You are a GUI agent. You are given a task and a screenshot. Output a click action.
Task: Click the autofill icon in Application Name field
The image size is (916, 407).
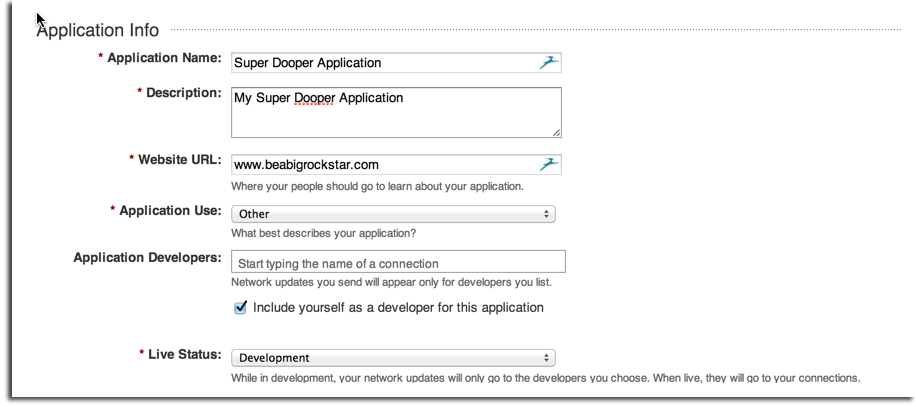click(546, 63)
